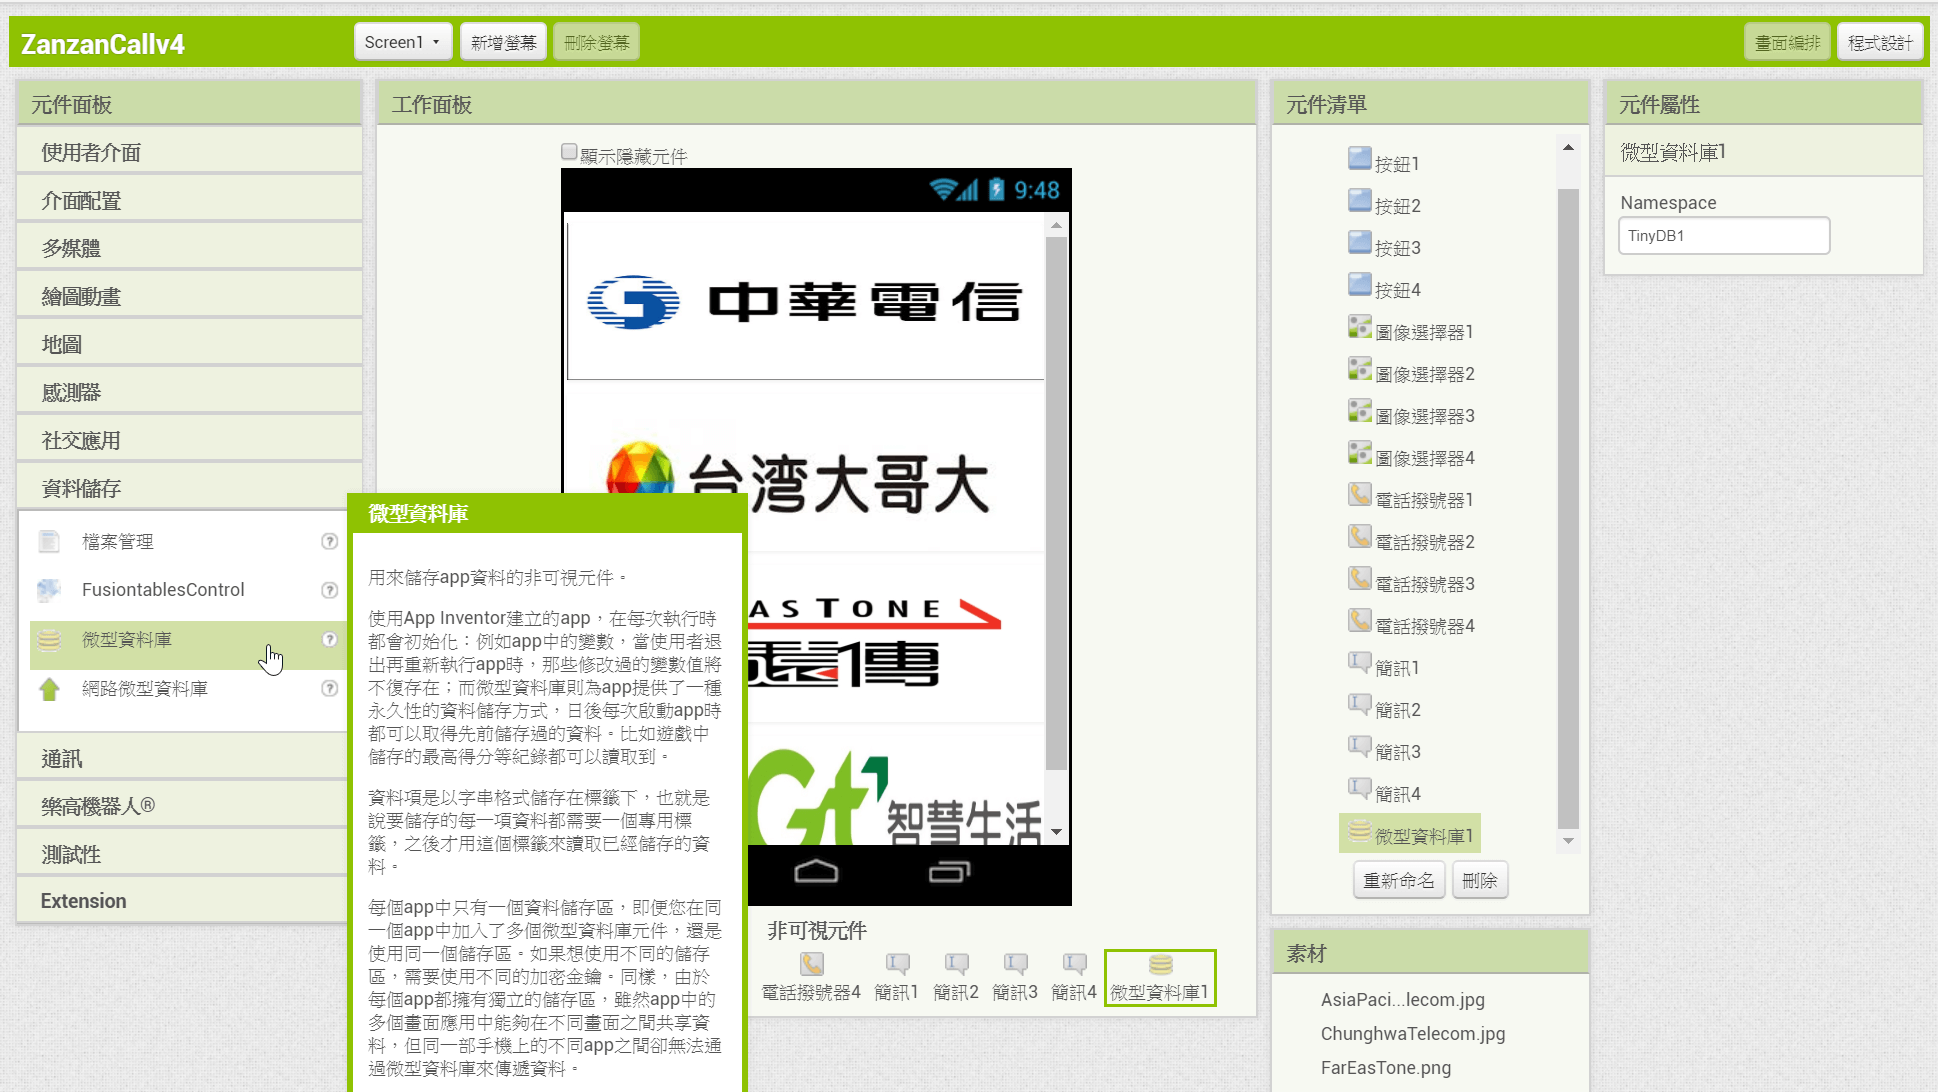Select 圖像選擇器2 image picker icon
1938x1092 pixels.
pyautogui.click(x=1359, y=368)
